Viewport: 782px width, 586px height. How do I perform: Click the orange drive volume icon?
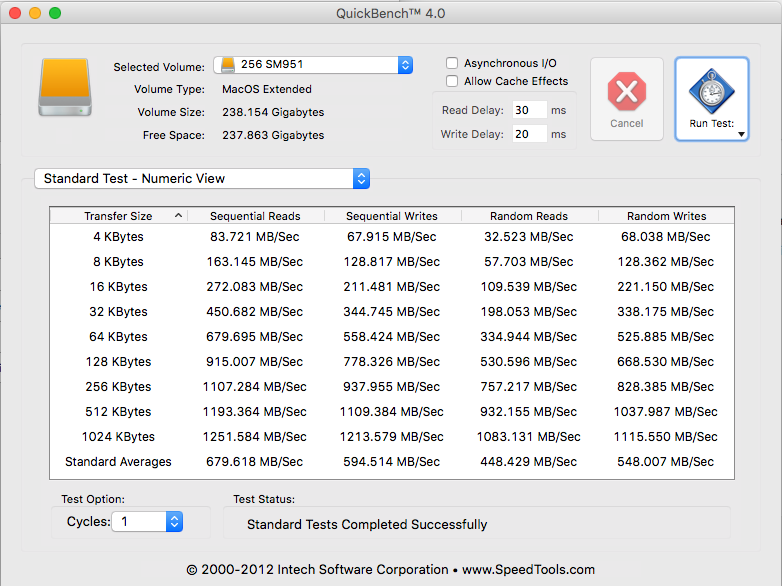click(x=65, y=87)
